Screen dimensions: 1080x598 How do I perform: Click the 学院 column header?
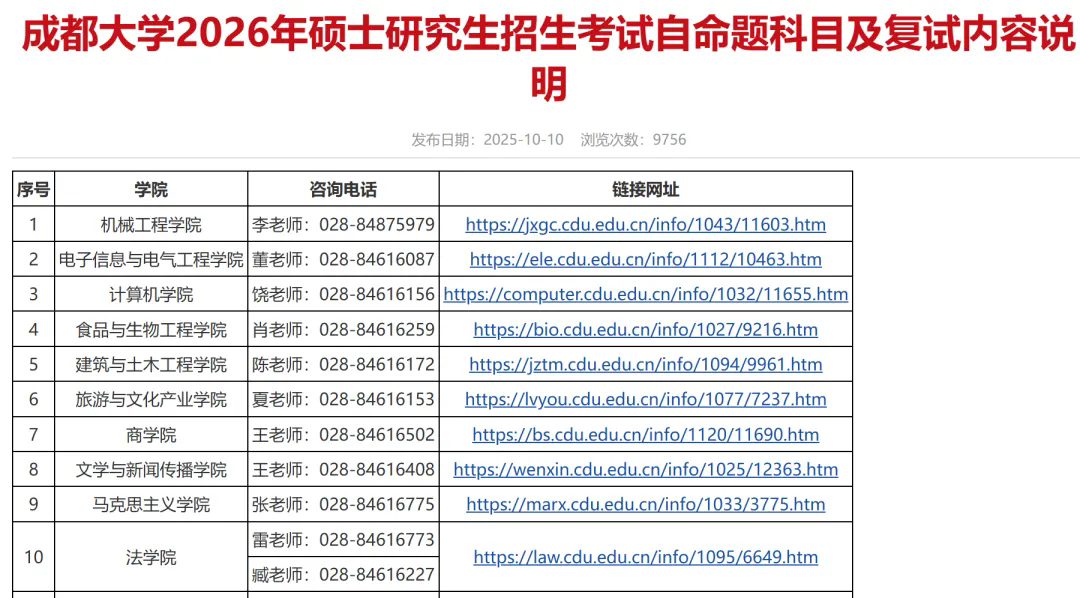pos(151,189)
